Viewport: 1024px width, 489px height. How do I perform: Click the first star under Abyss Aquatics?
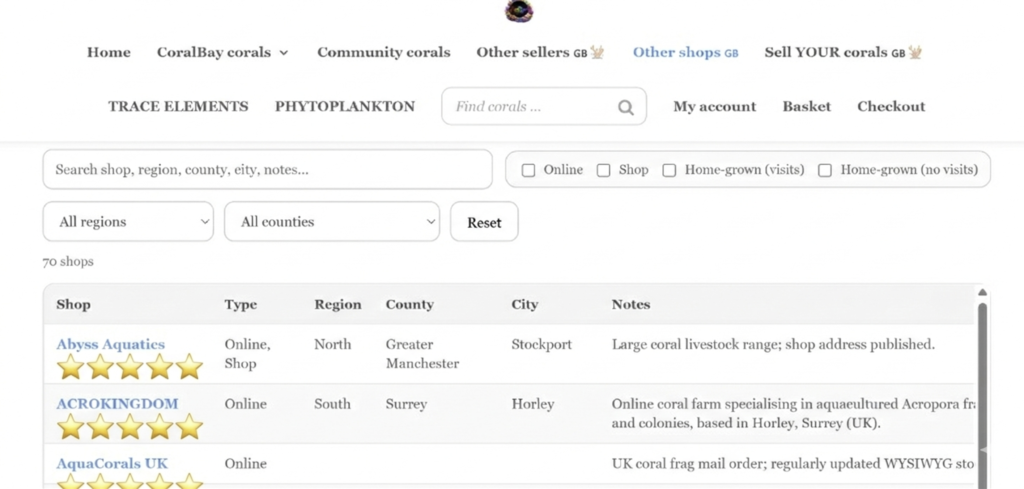[x=70, y=367]
